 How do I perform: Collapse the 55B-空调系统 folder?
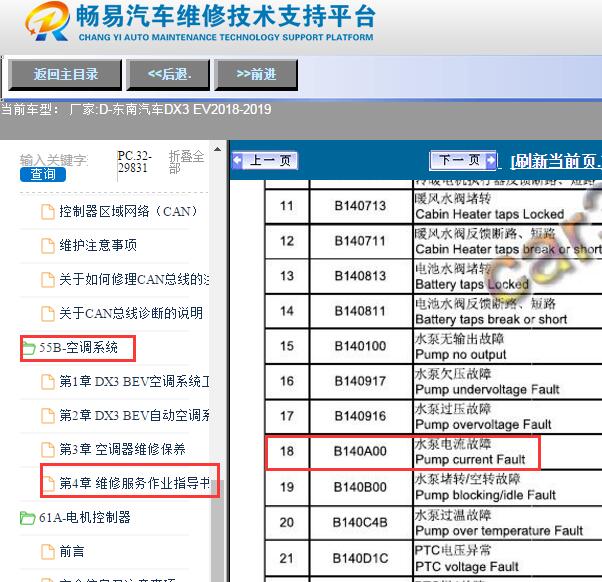click(78, 348)
